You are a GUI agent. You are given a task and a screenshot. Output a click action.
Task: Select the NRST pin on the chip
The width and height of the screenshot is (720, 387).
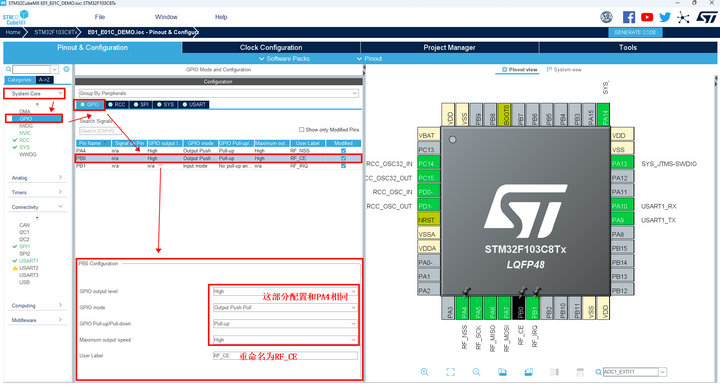[429, 220]
